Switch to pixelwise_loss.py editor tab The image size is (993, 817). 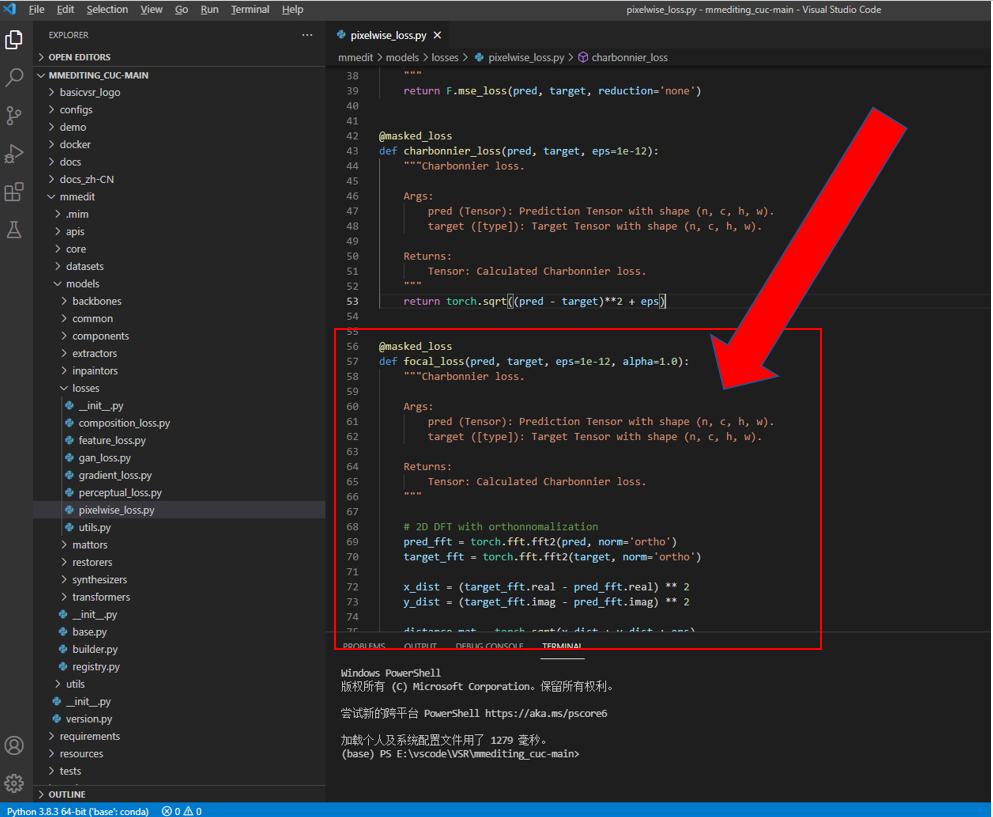tap(388, 35)
